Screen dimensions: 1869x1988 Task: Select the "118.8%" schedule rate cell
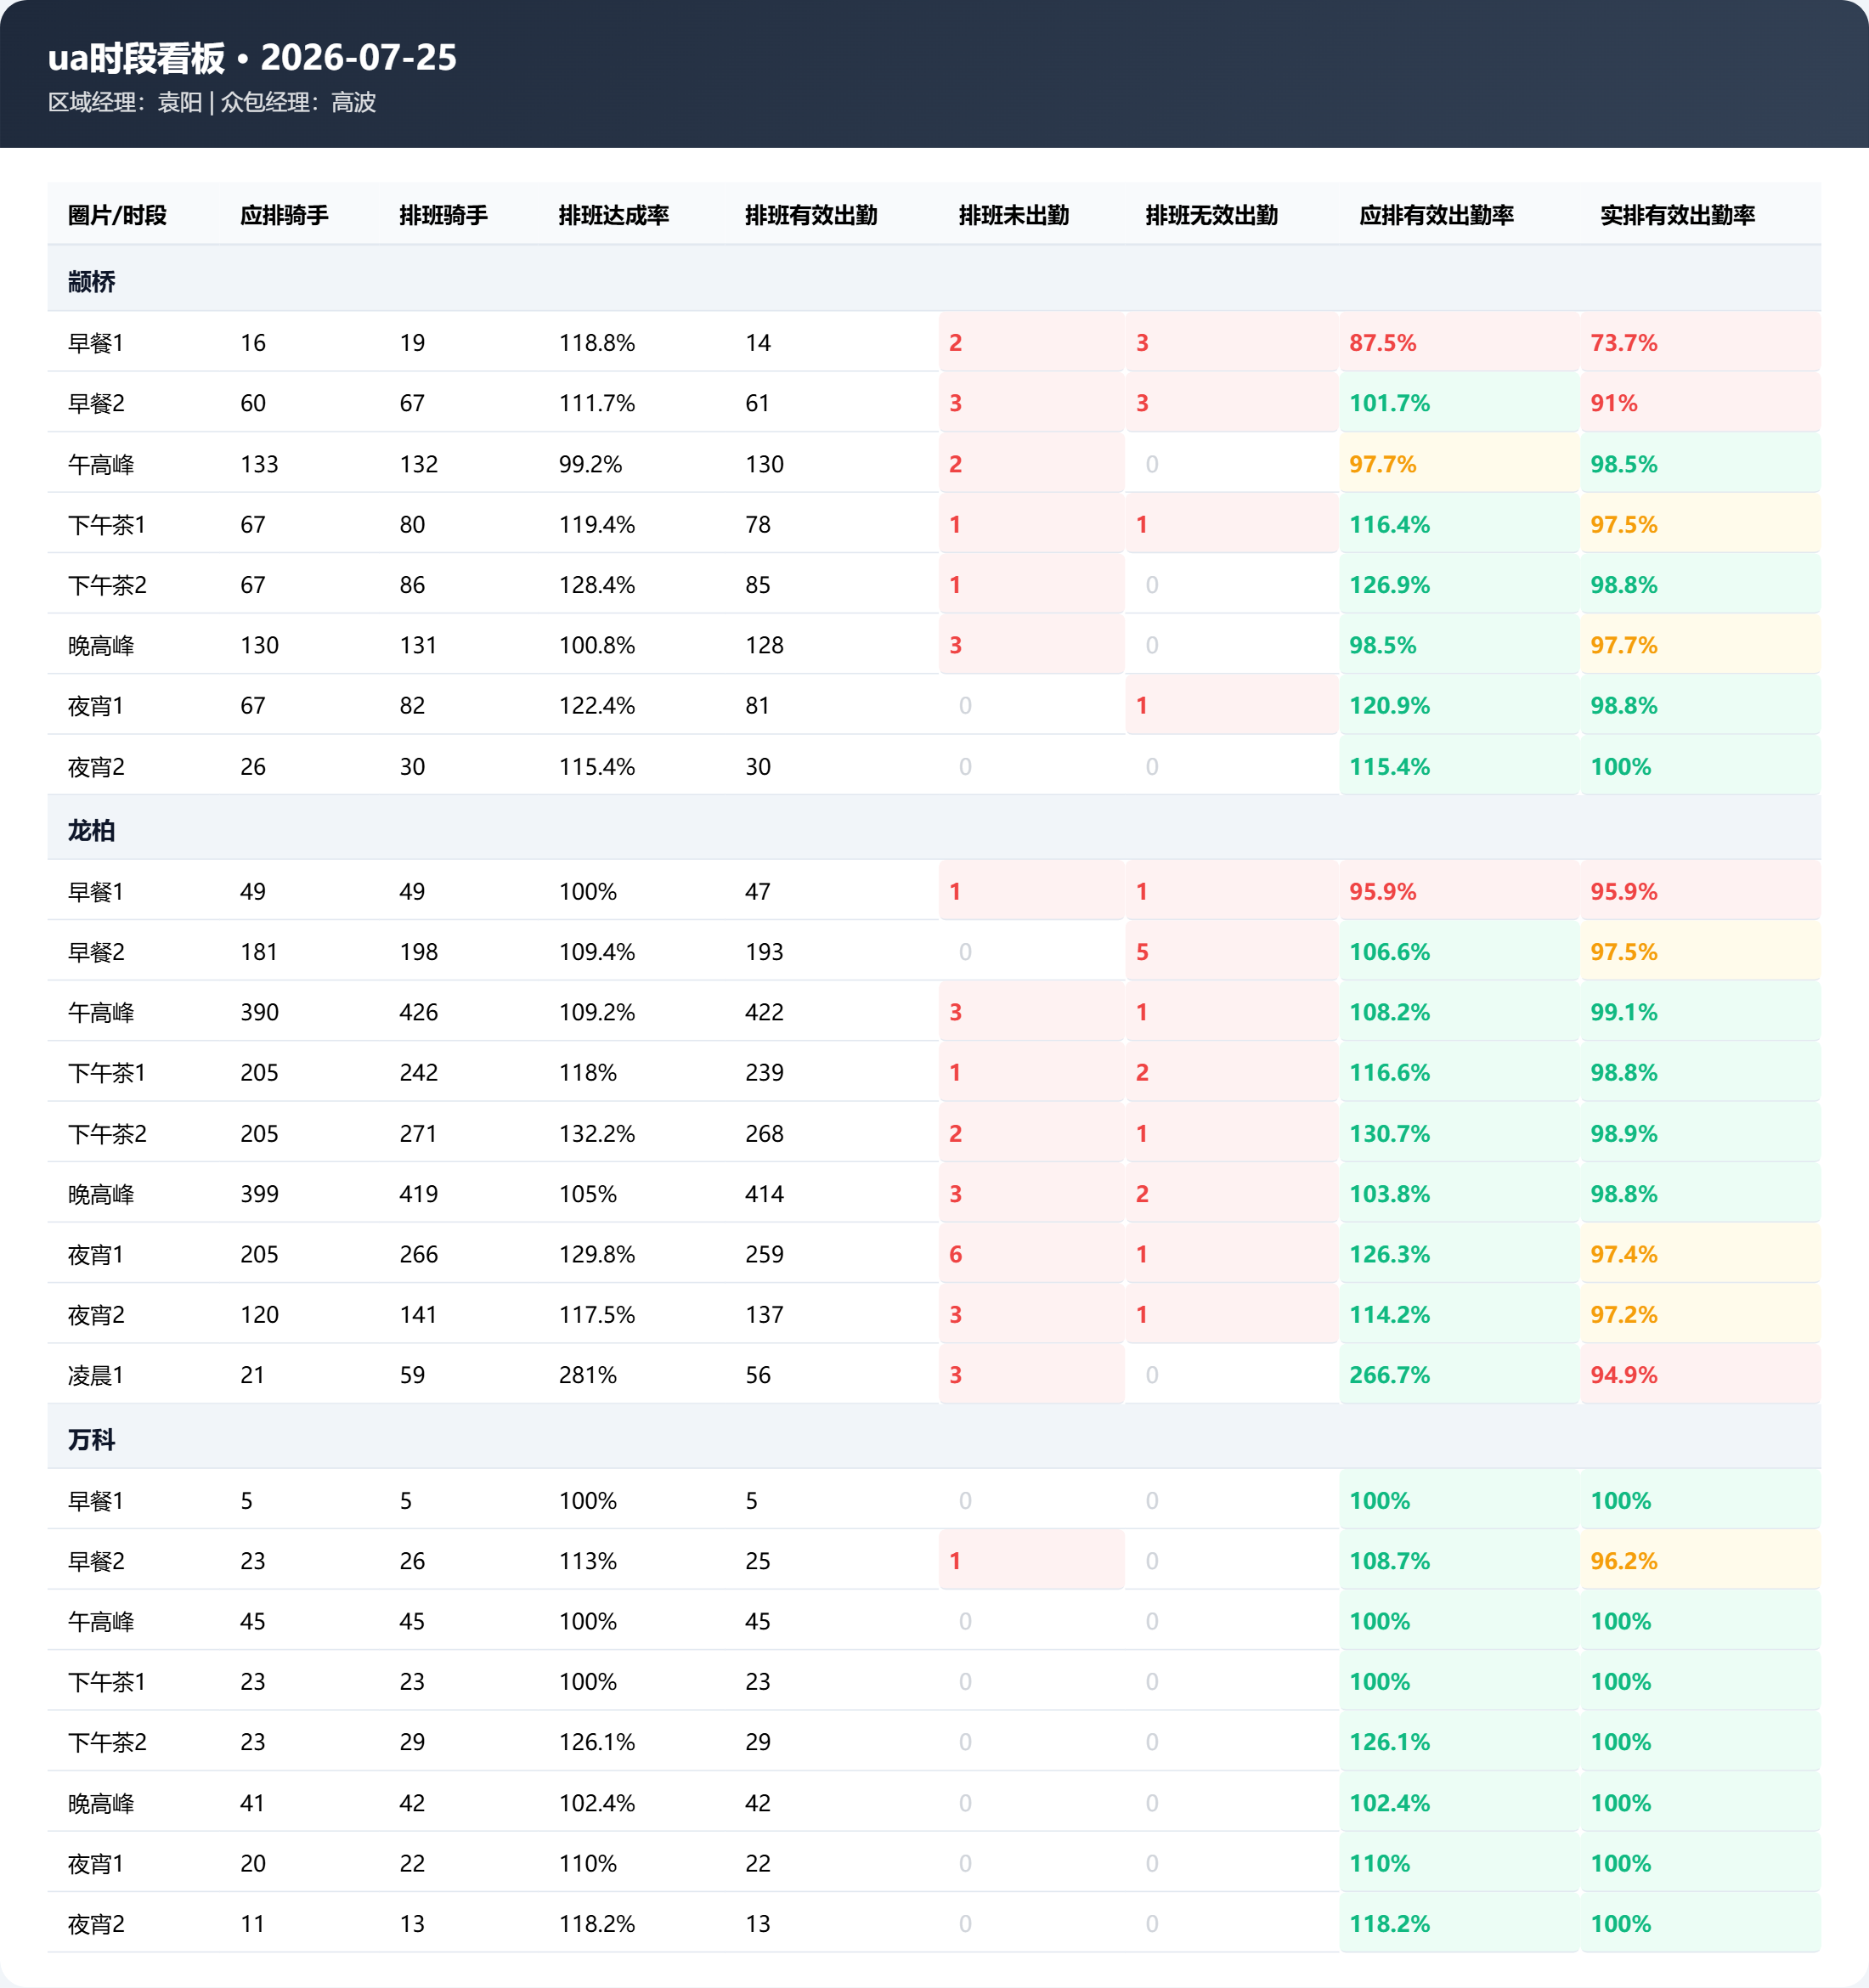click(597, 343)
